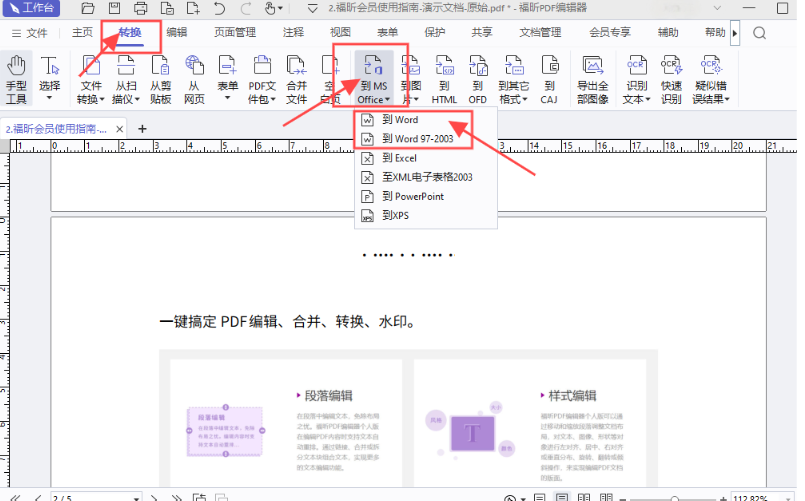Select the 手型工具 hand tool
Screen dimensions: 805x501
tap(16, 79)
